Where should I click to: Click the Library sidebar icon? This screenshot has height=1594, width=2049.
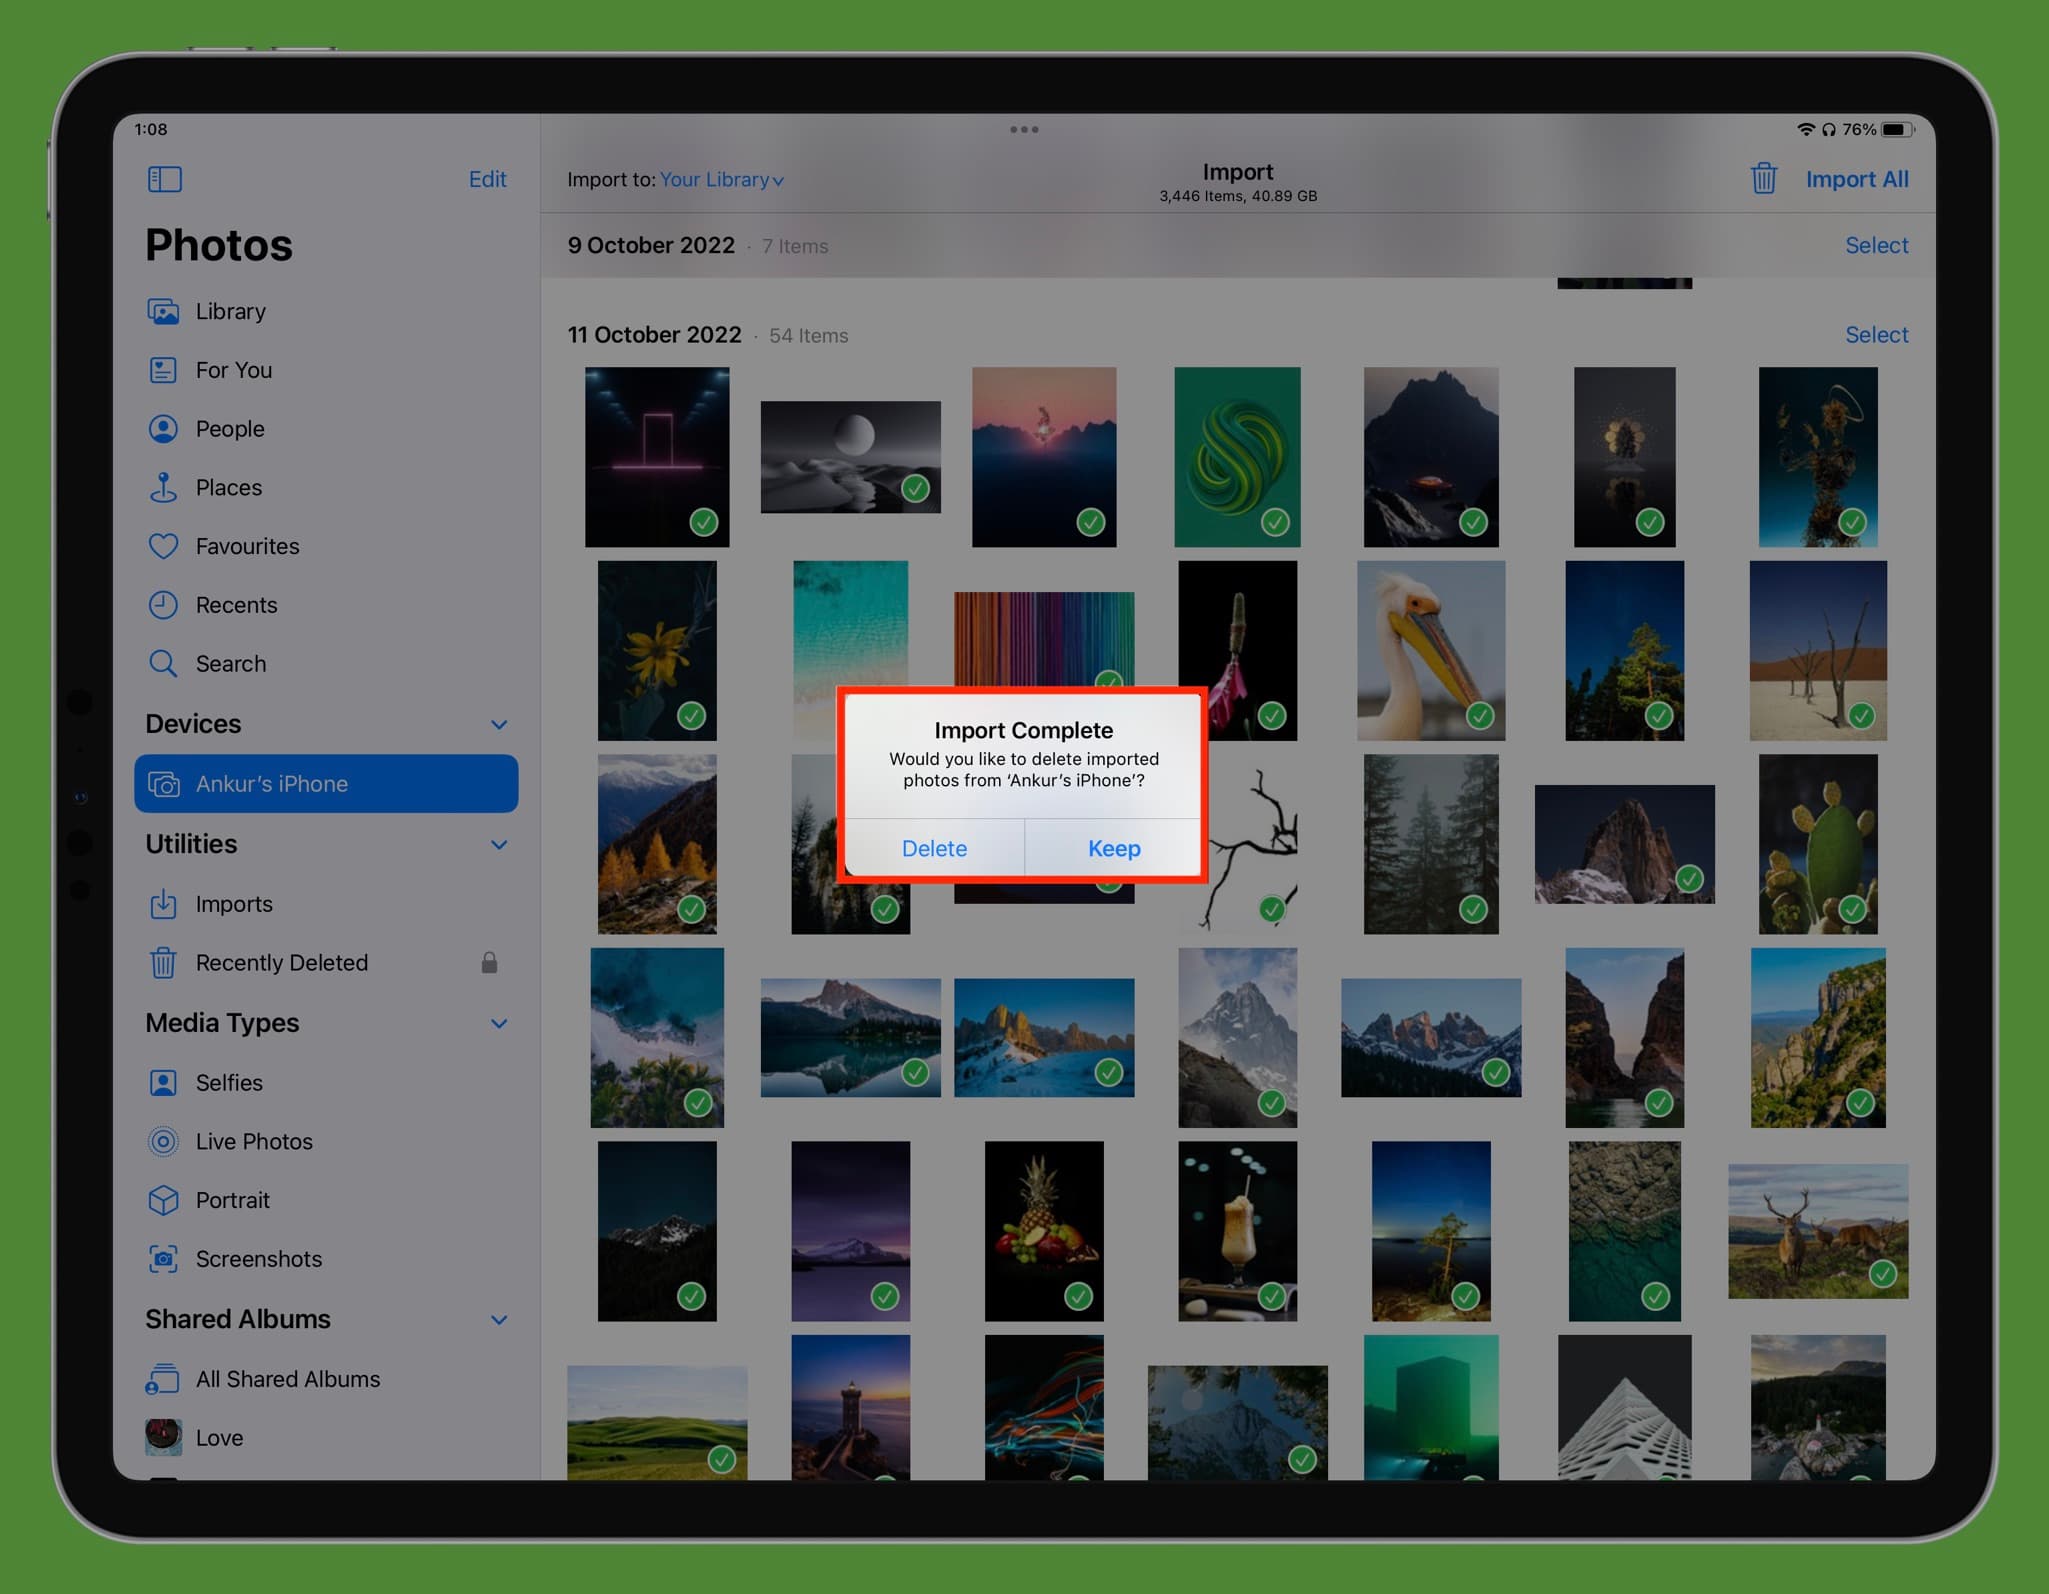tap(163, 312)
